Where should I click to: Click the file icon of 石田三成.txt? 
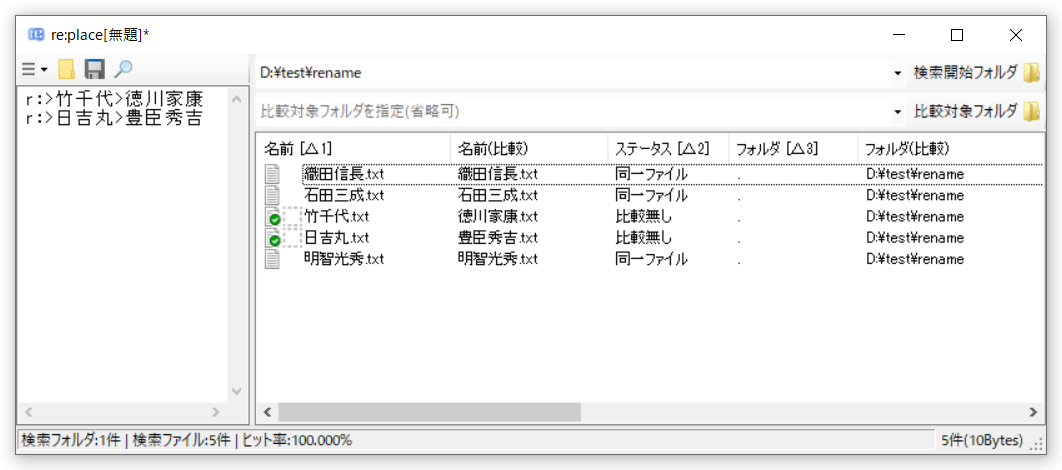point(272,196)
